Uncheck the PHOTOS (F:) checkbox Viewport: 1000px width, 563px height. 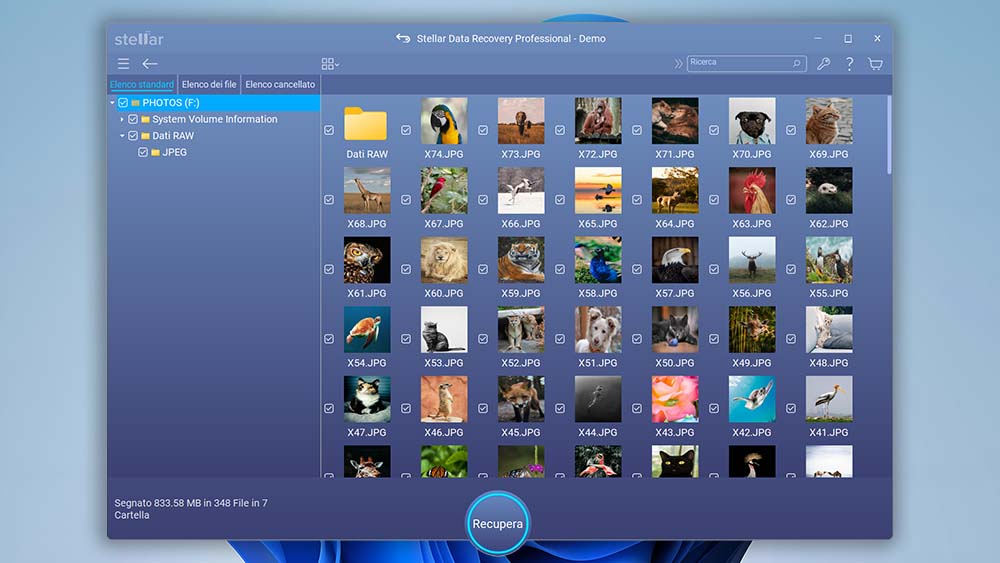pos(123,103)
